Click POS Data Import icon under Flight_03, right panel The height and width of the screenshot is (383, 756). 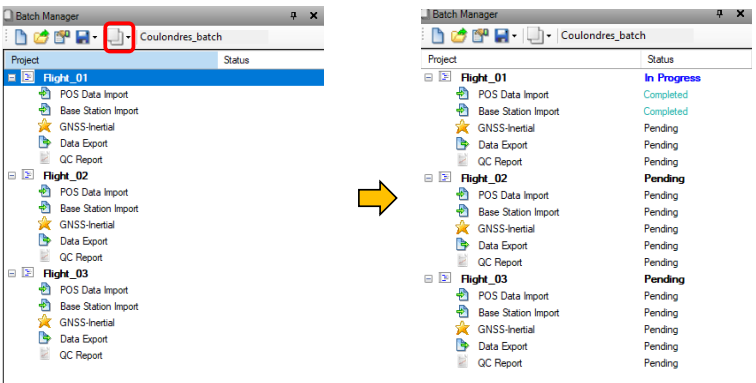coord(462,295)
